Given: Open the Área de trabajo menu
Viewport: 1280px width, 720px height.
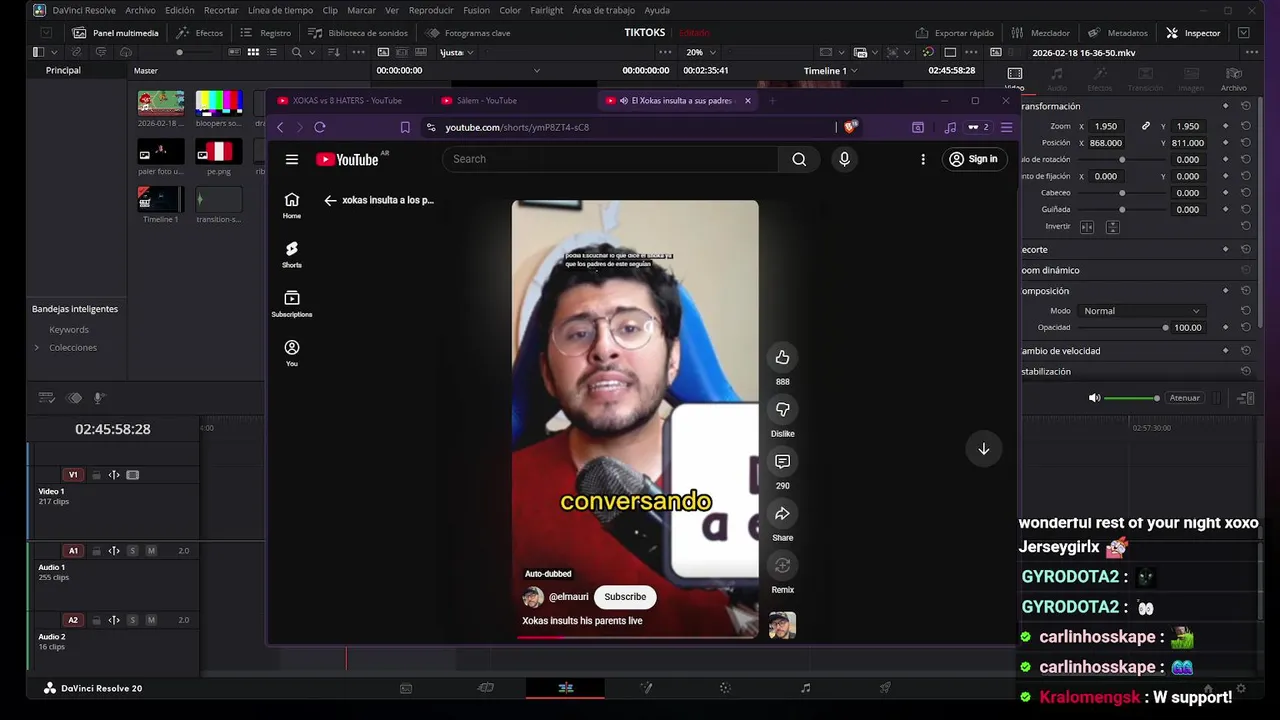Looking at the screenshot, I should [x=603, y=10].
